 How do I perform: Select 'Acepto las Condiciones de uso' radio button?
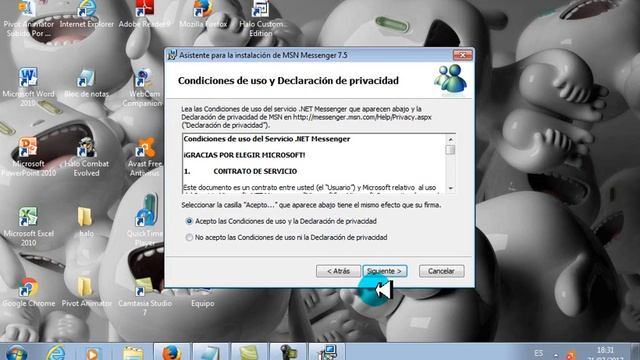[189, 221]
